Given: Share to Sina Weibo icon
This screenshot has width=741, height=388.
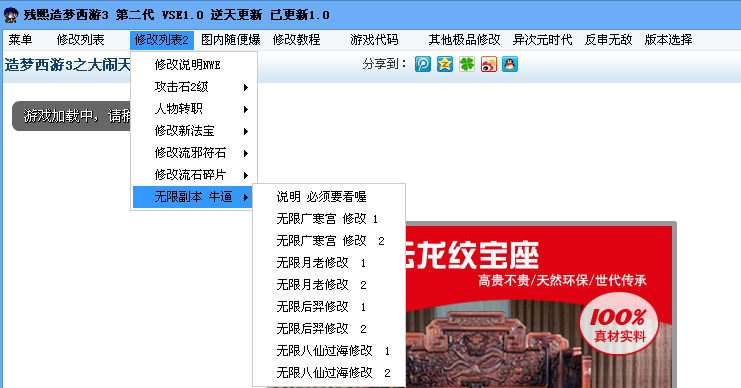Looking at the screenshot, I should (489, 64).
